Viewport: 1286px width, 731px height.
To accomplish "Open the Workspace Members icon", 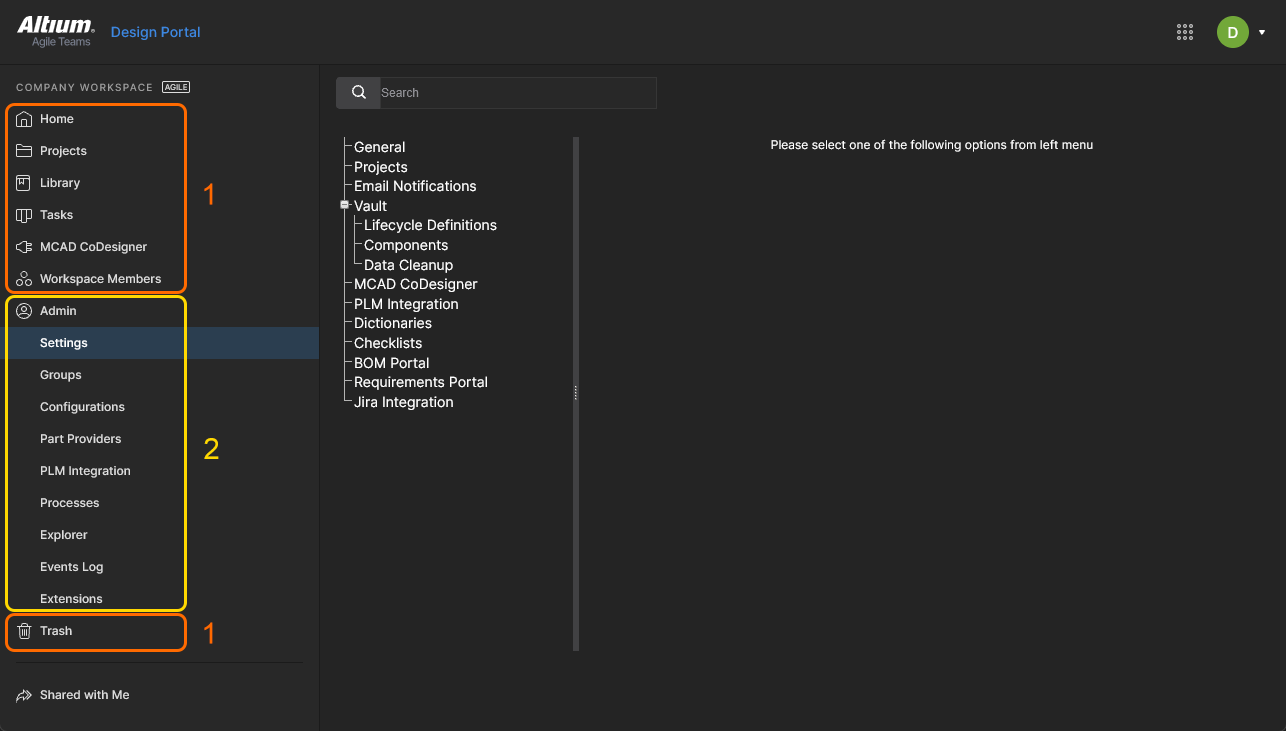I will click(25, 279).
